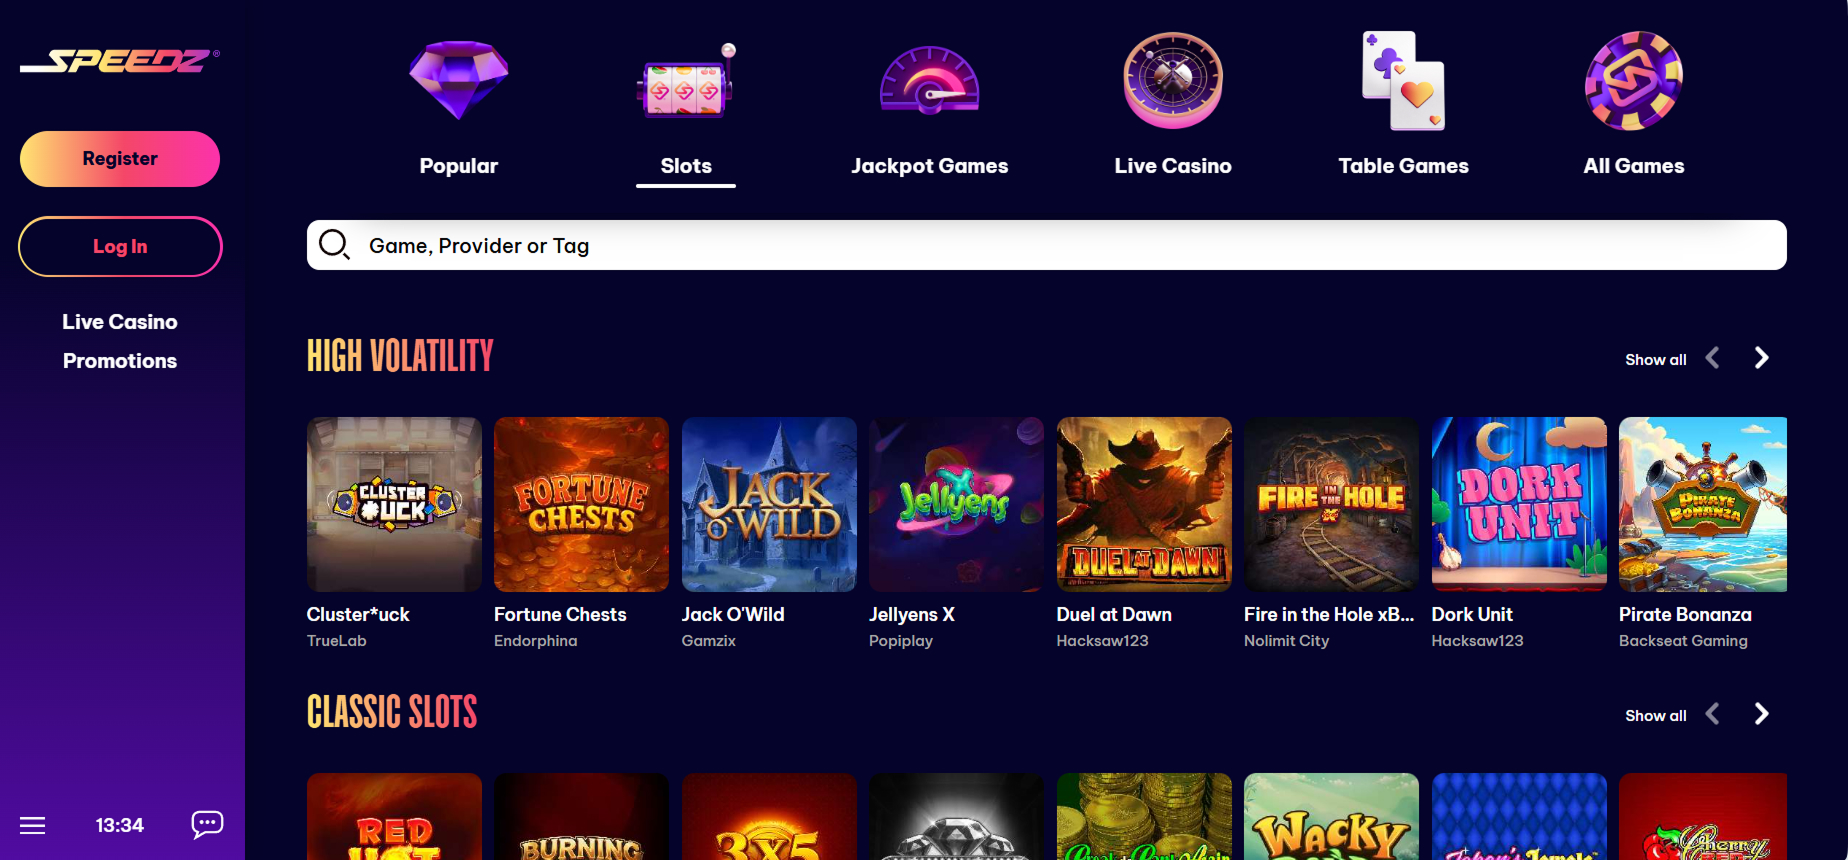Click the Speedz logo
1848x860 pixels.
pyautogui.click(x=120, y=61)
